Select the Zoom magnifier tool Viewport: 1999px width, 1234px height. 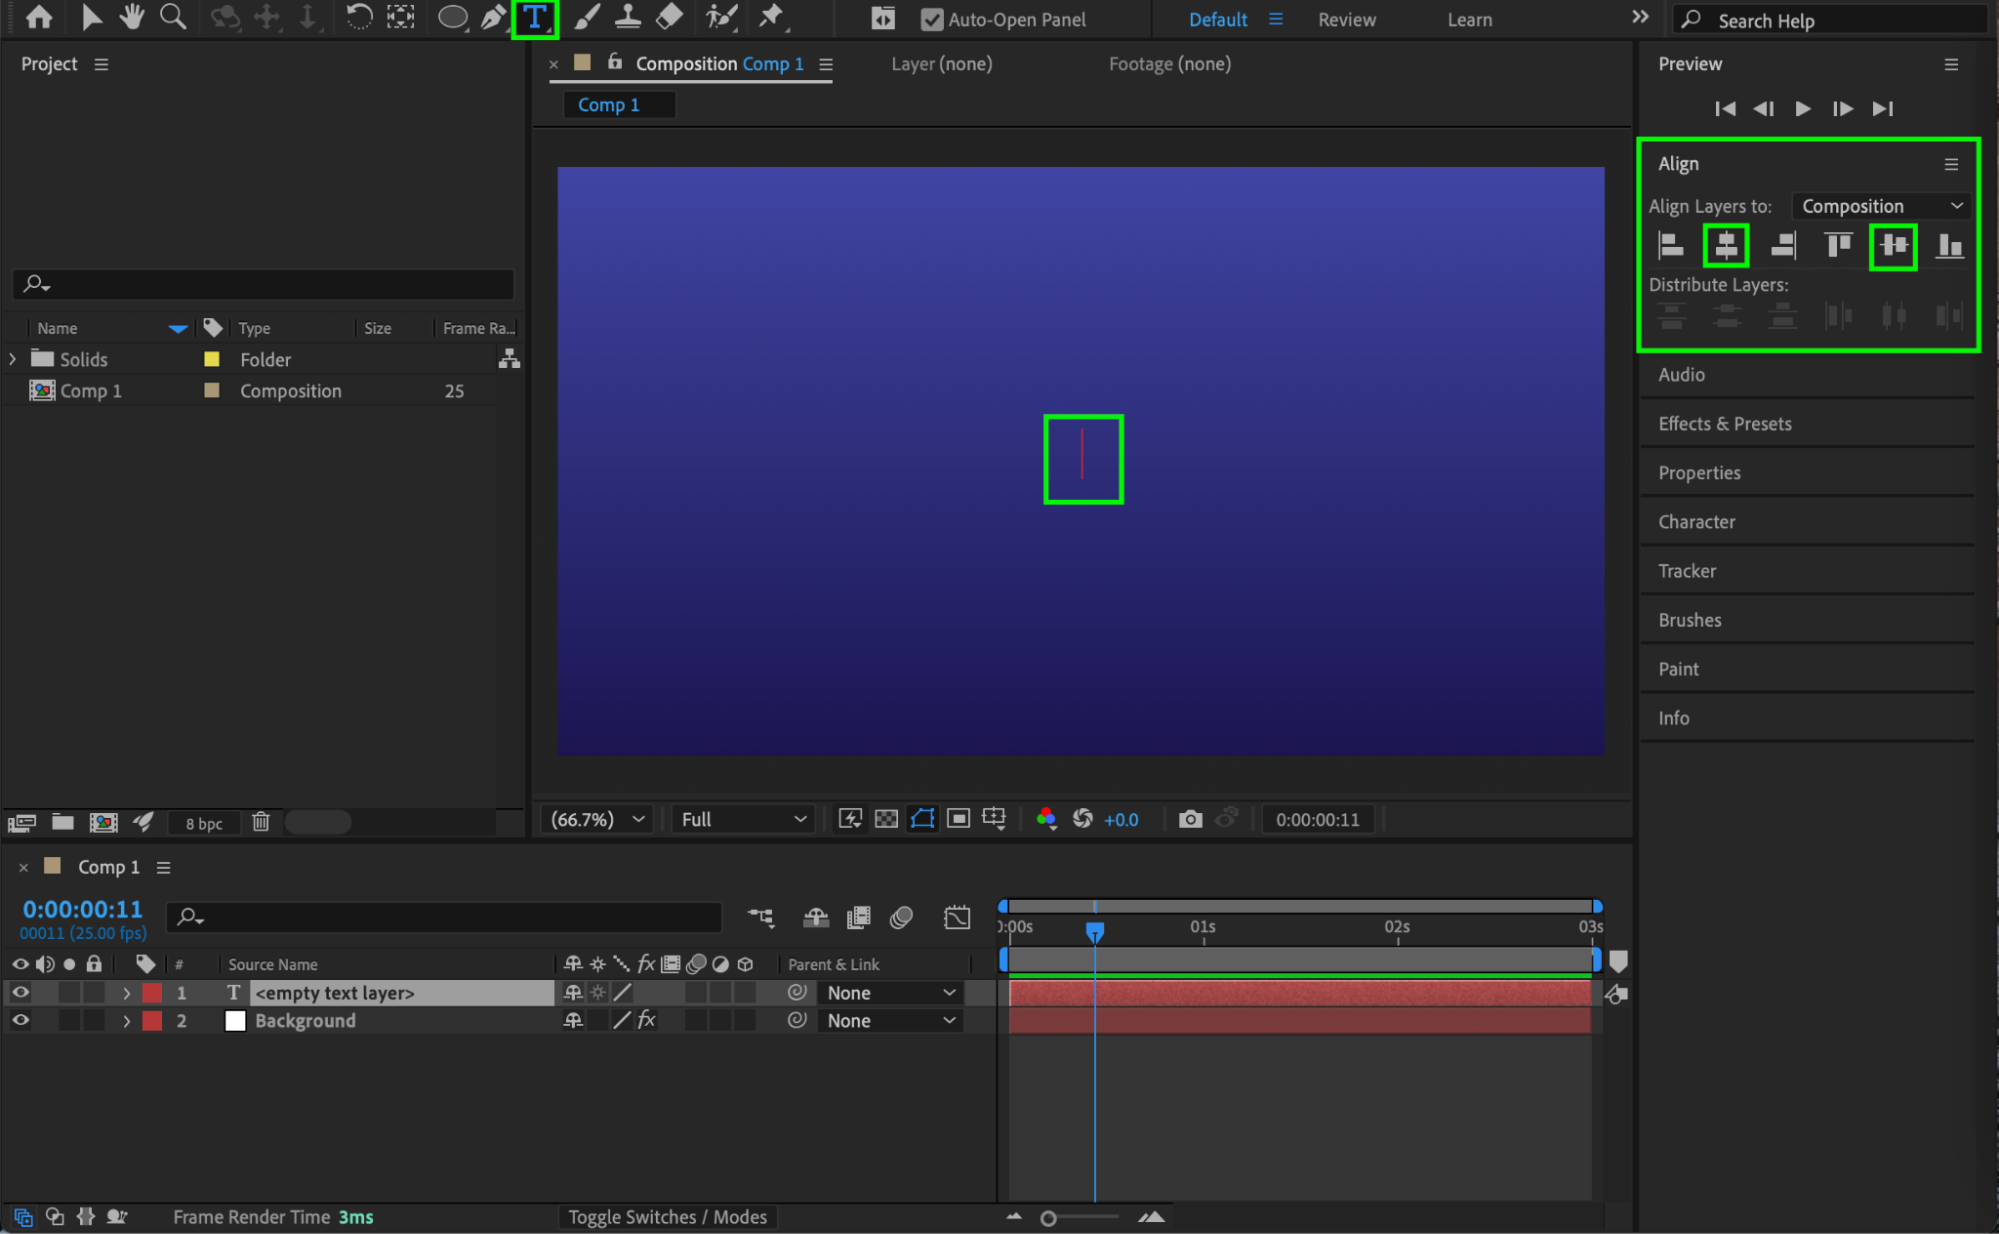(173, 17)
